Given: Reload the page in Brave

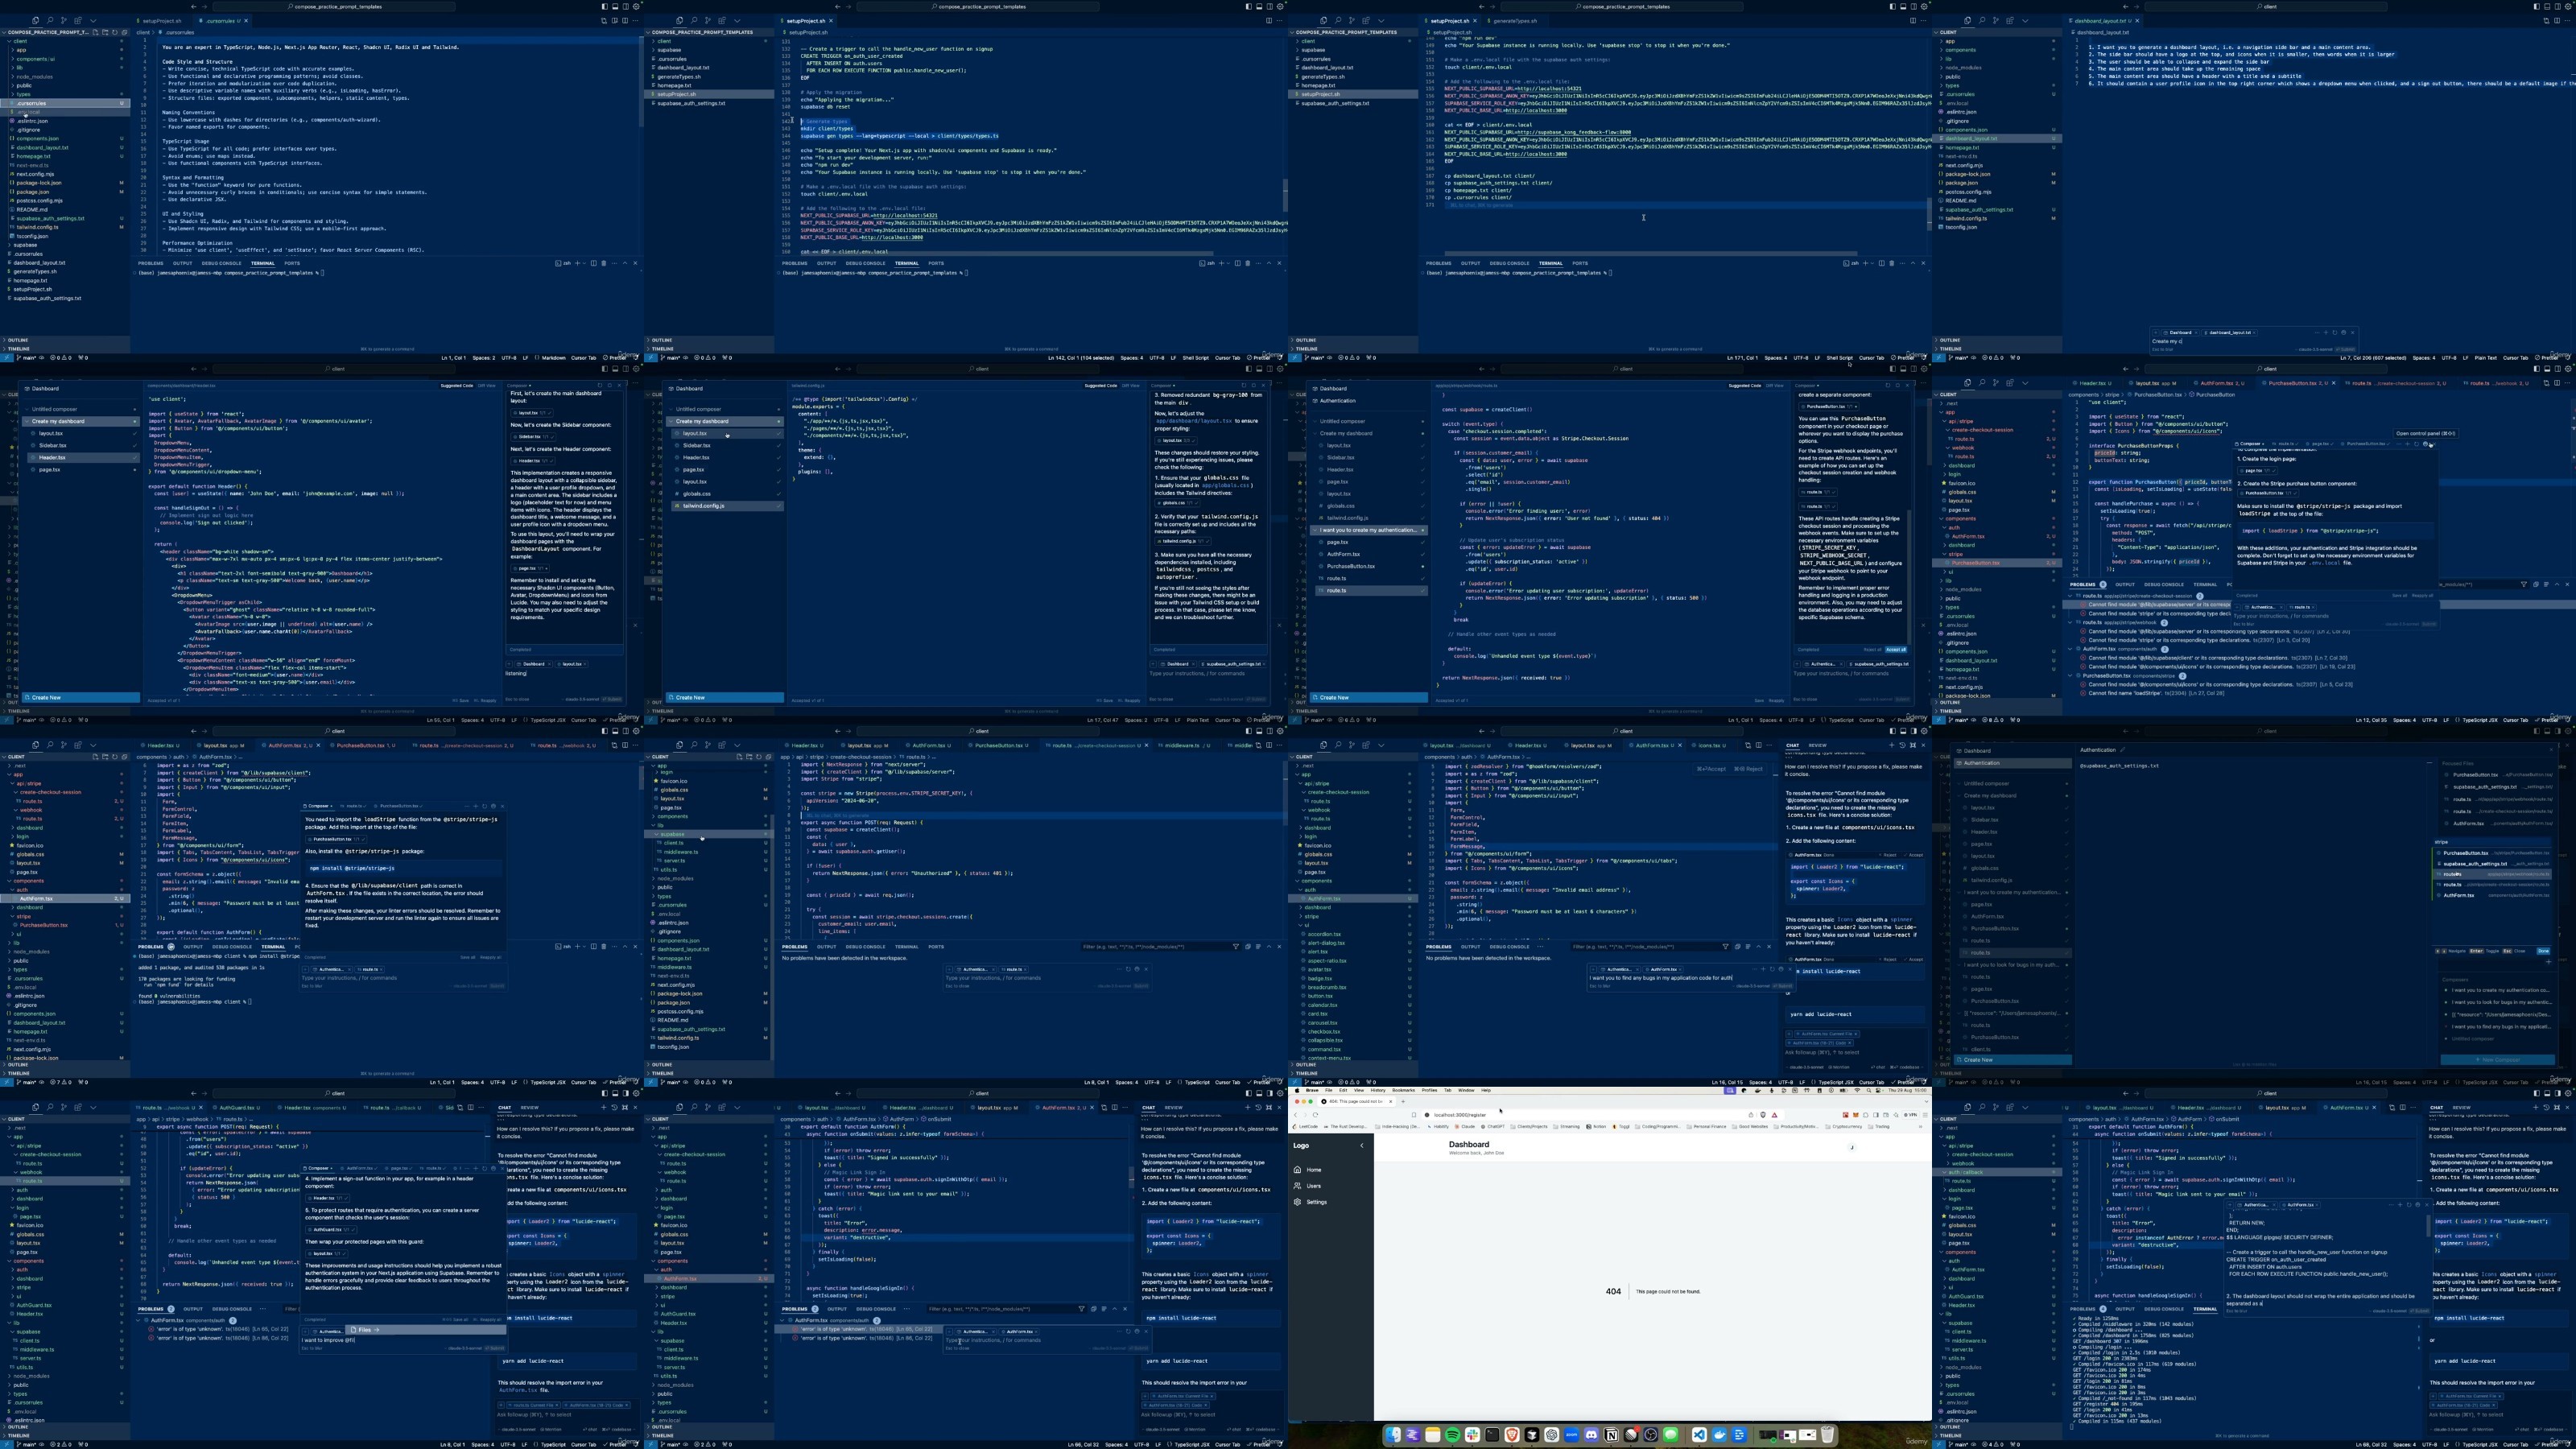Looking at the screenshot, I should click(1316, 1115).
